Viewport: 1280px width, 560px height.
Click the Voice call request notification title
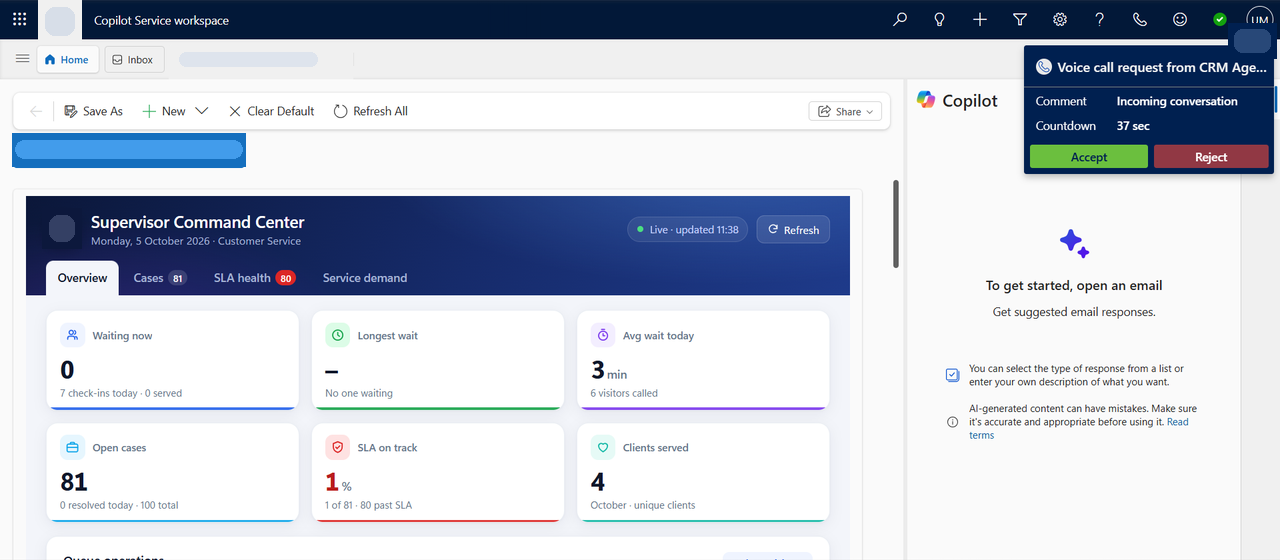coord(1162,67)
